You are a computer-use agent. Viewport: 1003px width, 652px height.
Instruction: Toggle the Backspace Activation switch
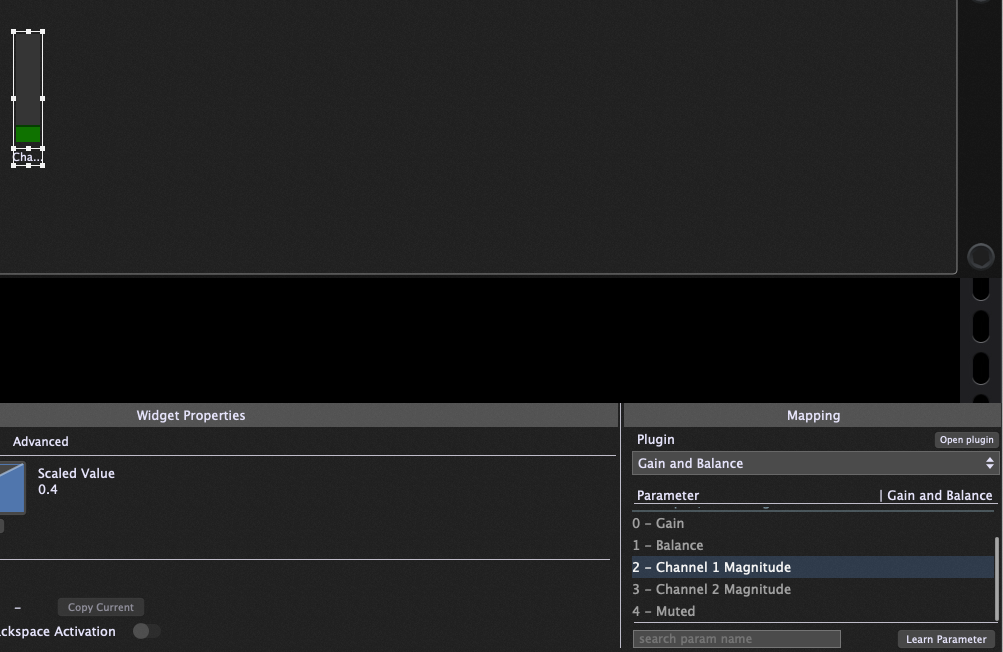(x=146, y=631)
